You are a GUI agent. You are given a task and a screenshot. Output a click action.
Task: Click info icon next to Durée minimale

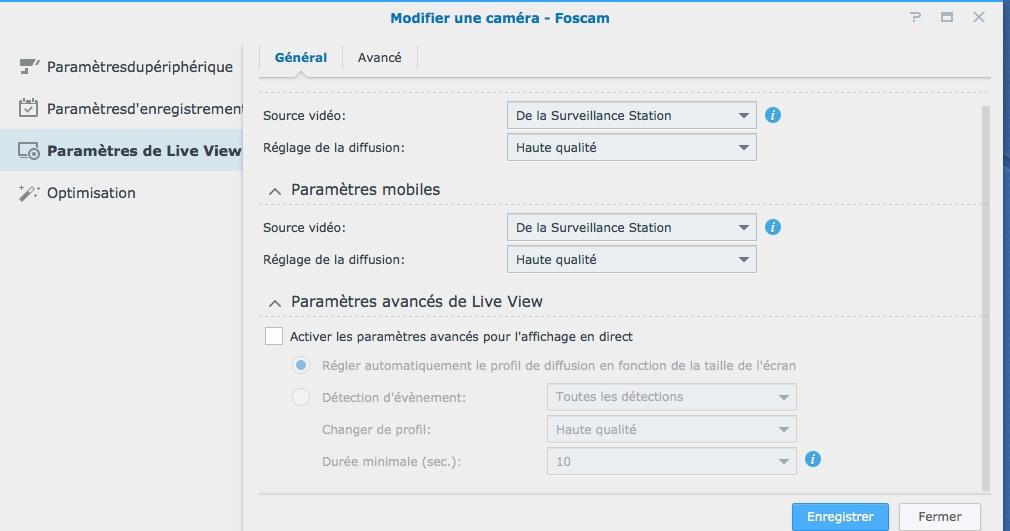813,459
